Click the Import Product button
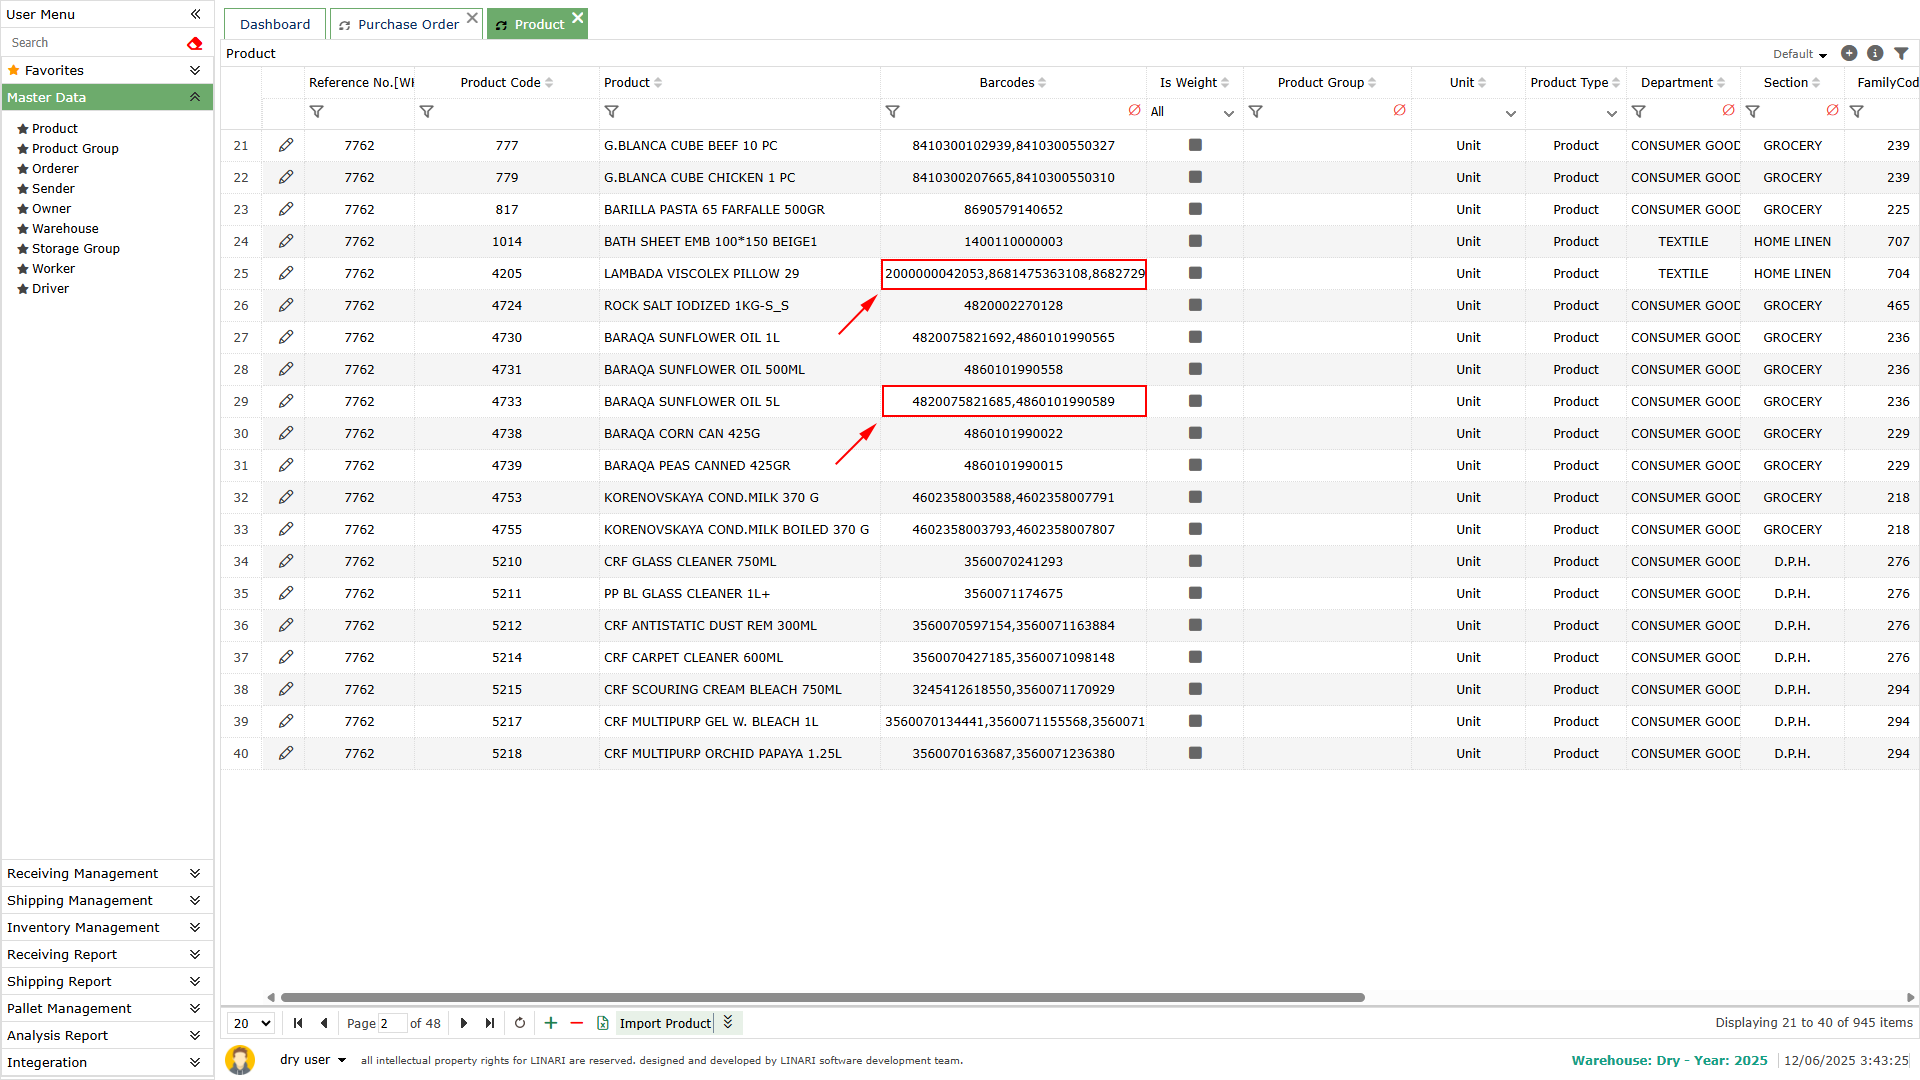The height and width of the screenshot is (1080, 1920). [664, 1023]
